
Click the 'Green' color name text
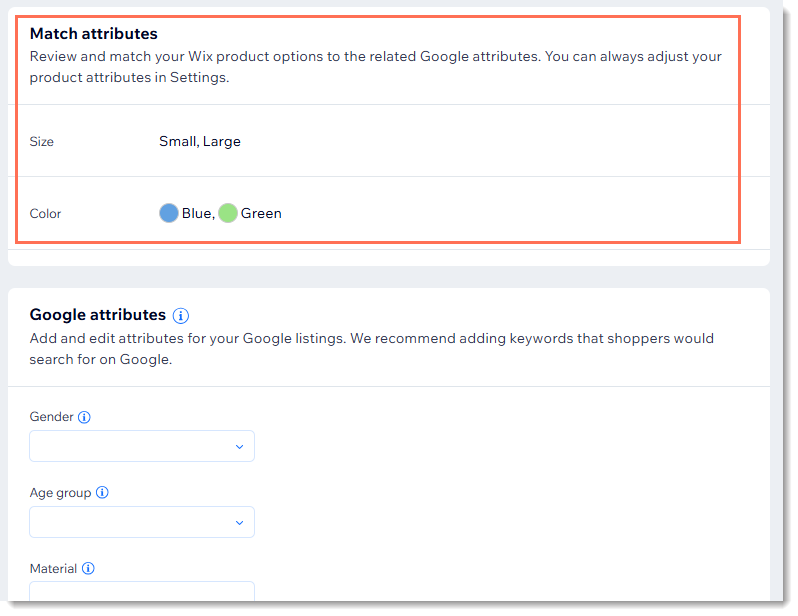tap(261, 213)
